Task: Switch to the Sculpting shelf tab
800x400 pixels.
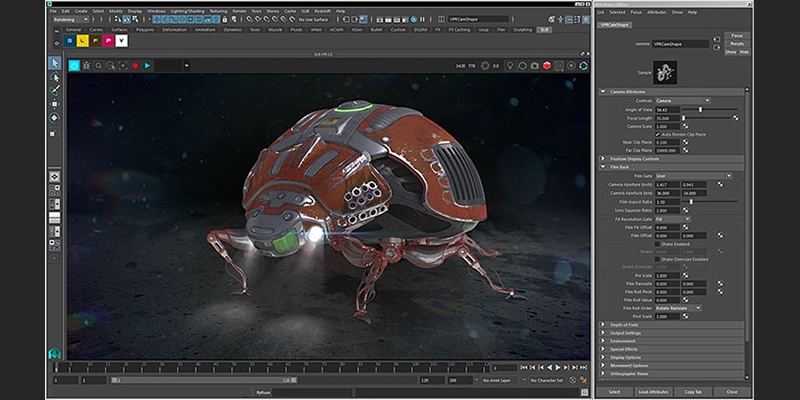Action: coord(522,30)
